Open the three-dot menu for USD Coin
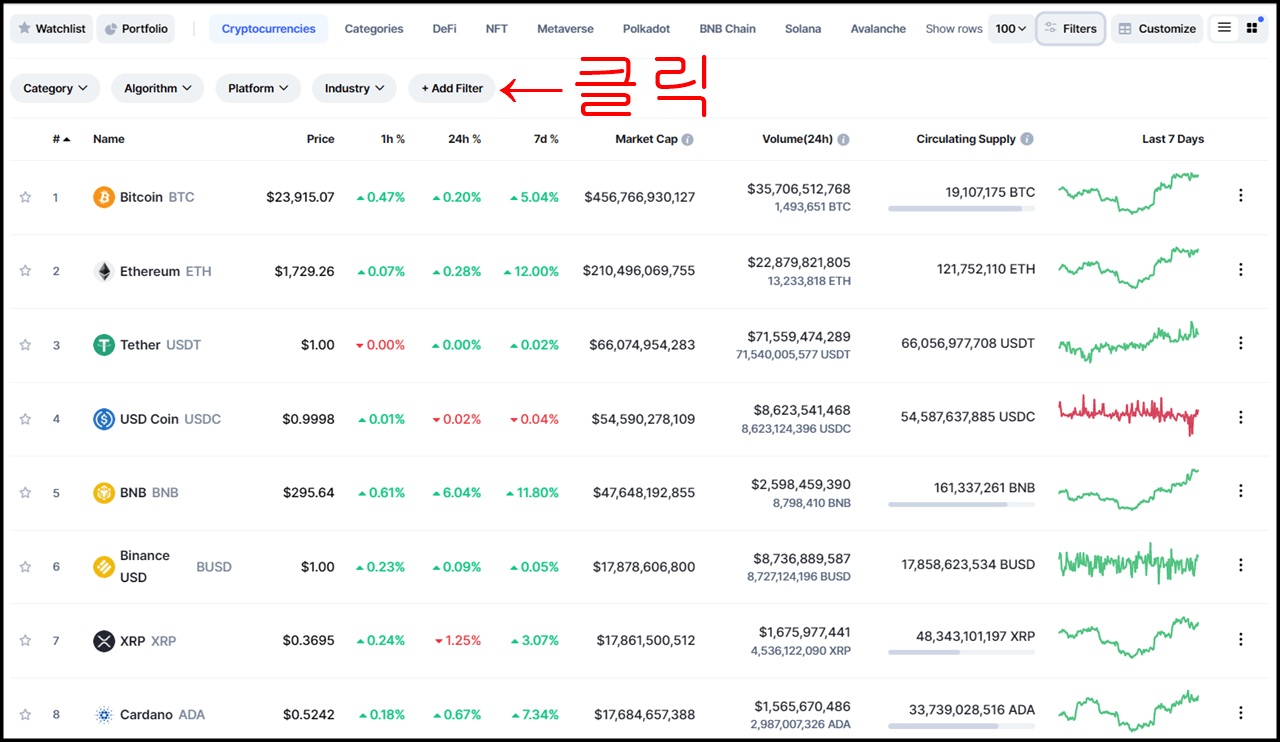 [x=1241, y=418]
